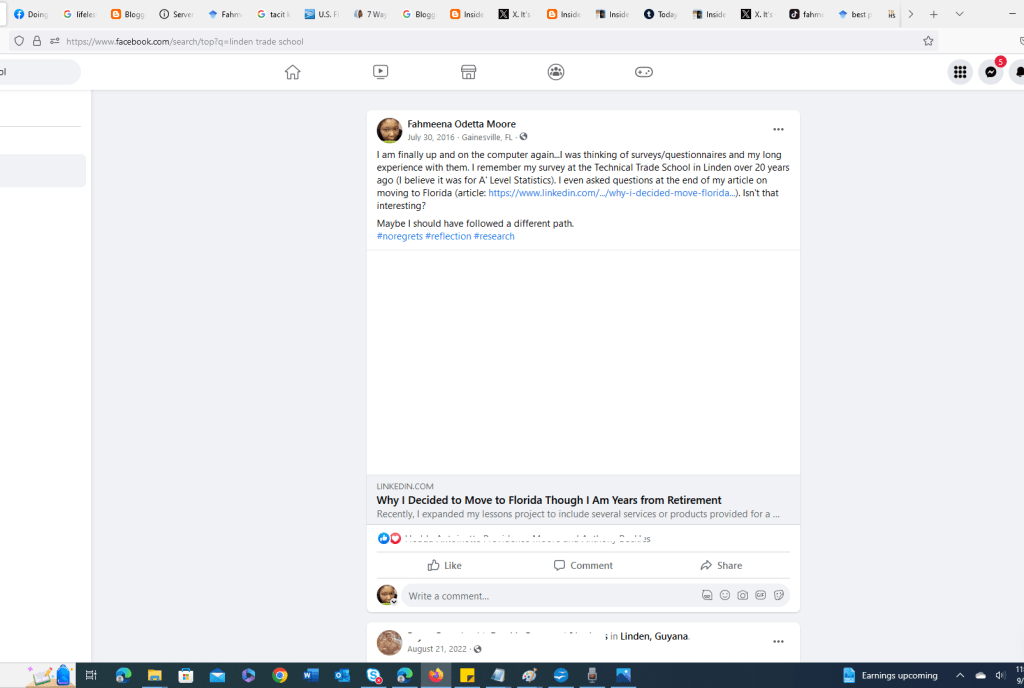This screenshot has width=1024, height=688.
Task: Share the post via the Share button
Action: click(721, 565)
